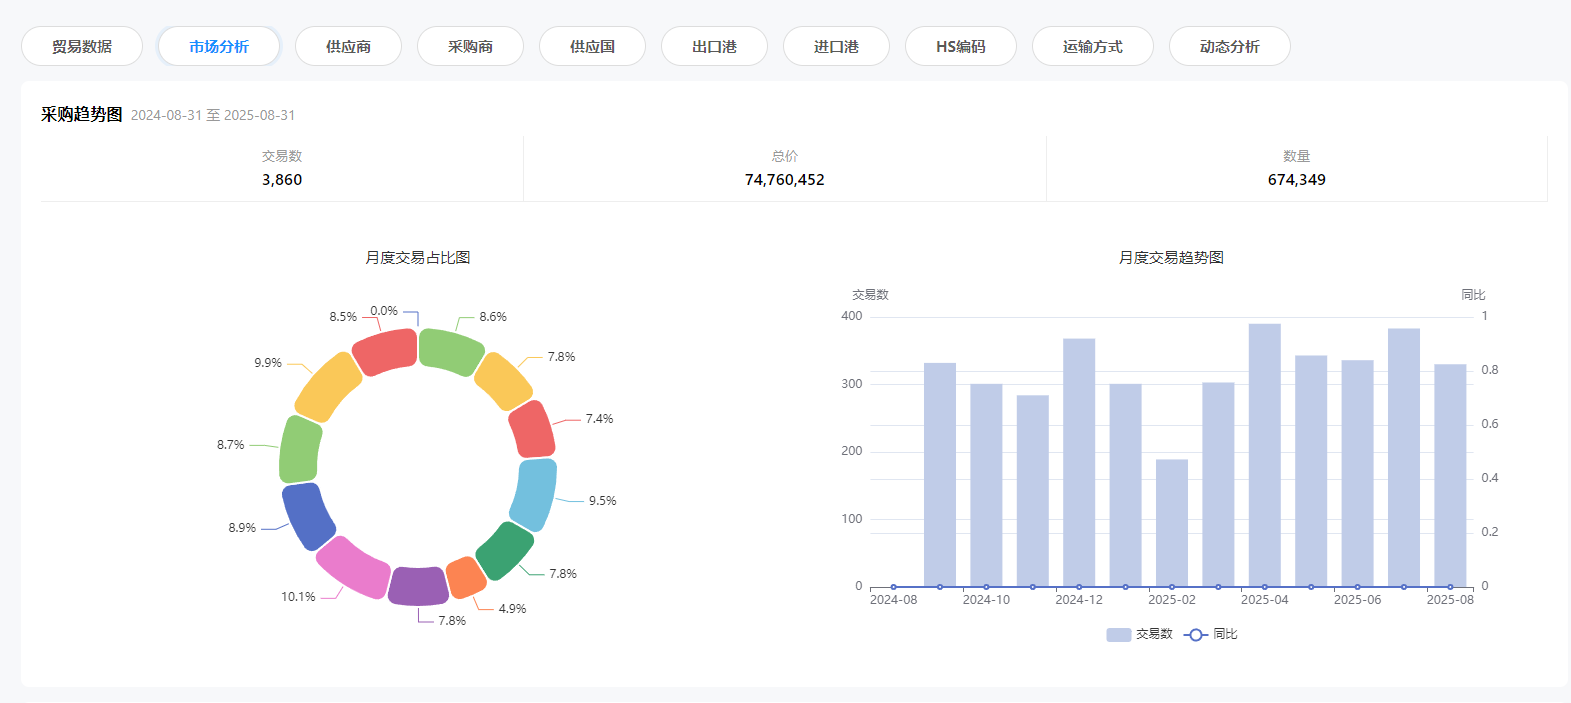1571x703 pixels.
Task: Switch to the 进口港 tab
Action: 836,46
